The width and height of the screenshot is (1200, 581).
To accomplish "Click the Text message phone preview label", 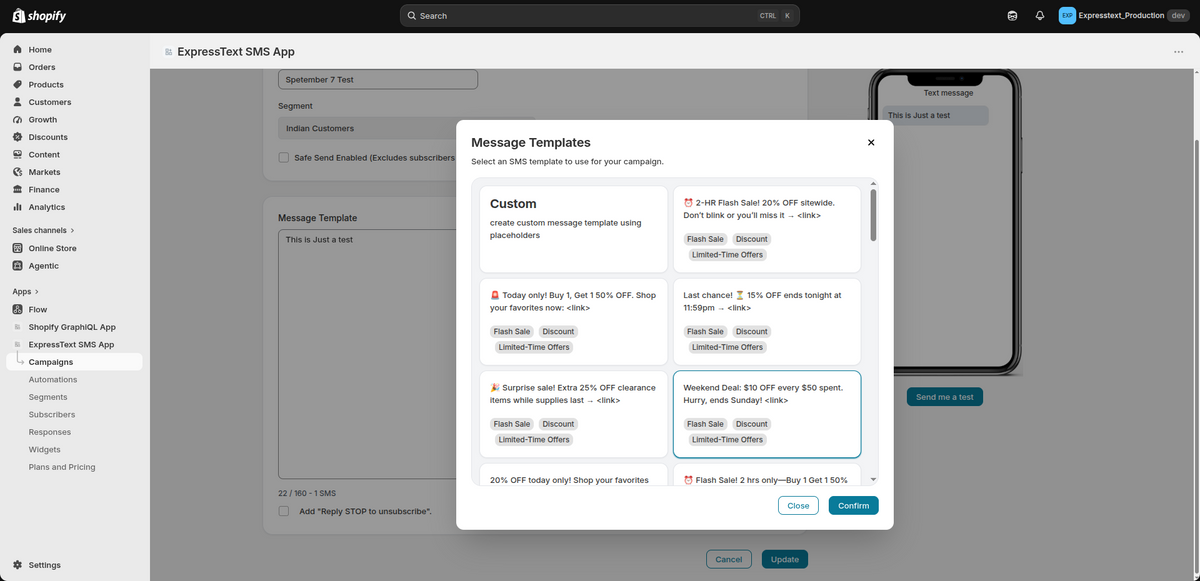I will tap(948, 93).
